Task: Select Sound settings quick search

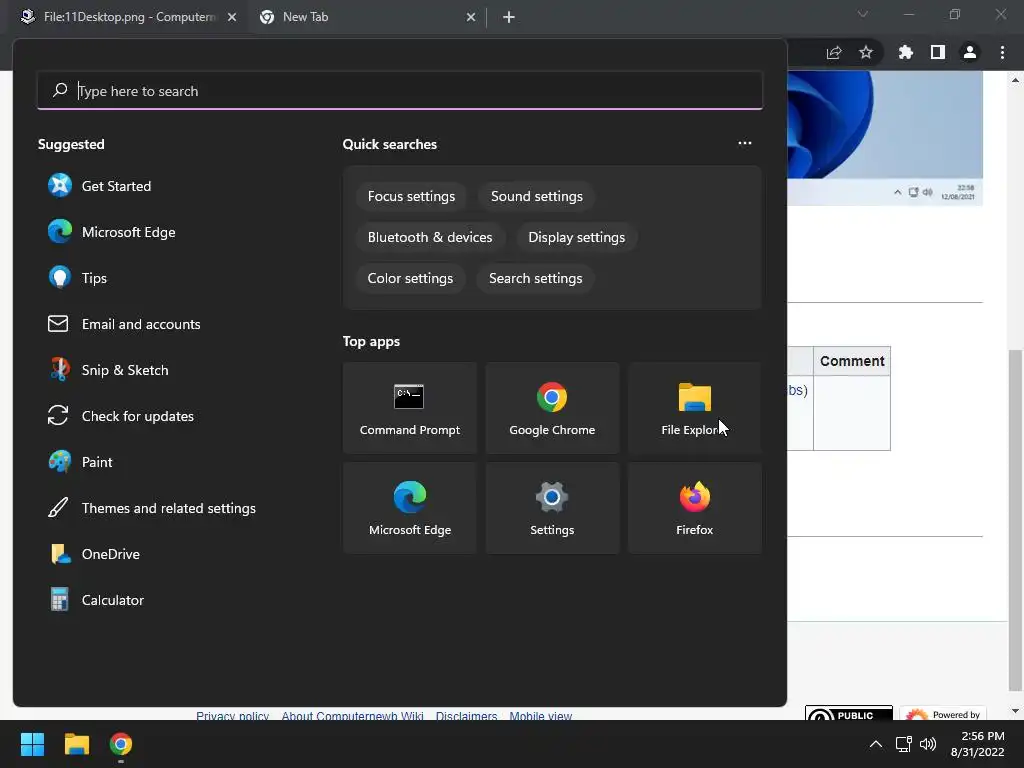Action: pos(536,197)
